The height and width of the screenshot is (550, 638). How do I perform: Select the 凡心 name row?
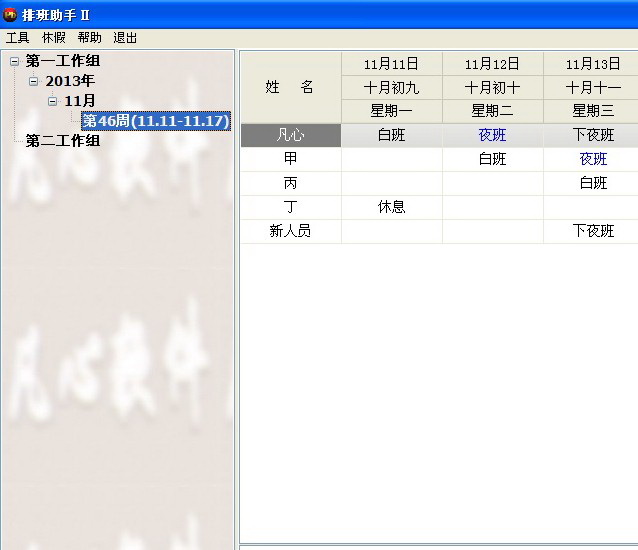click(x=291, y=135)
